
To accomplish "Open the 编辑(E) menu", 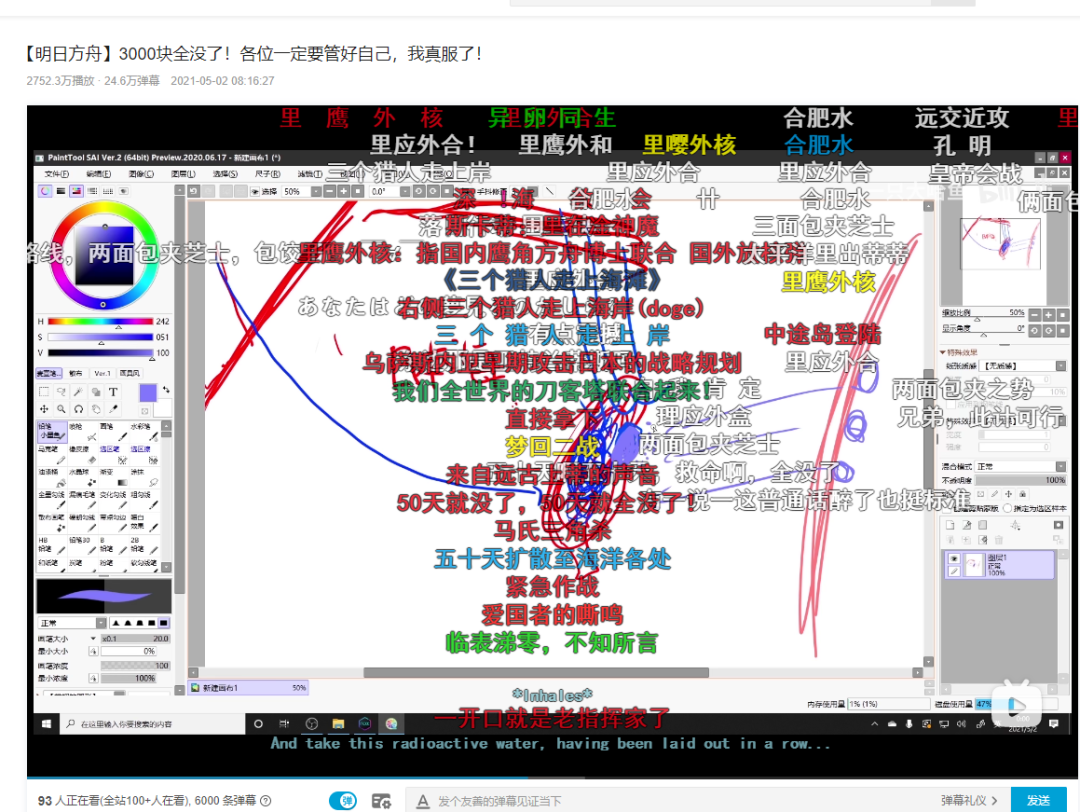I will (98, 174).
